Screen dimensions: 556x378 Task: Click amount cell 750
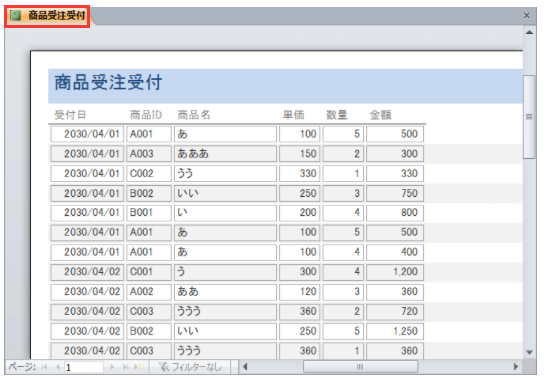pyautogui.click(x=395, y=193)
